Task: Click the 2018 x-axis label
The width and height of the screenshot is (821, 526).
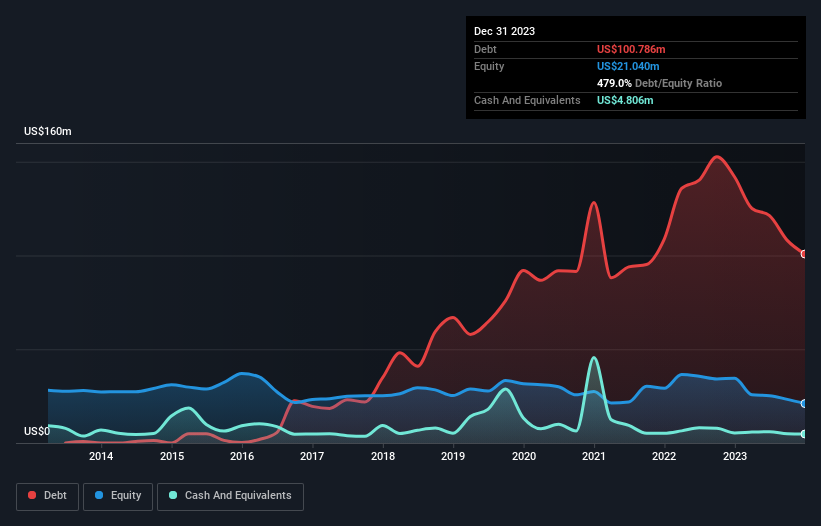Action: coord(383,456)
